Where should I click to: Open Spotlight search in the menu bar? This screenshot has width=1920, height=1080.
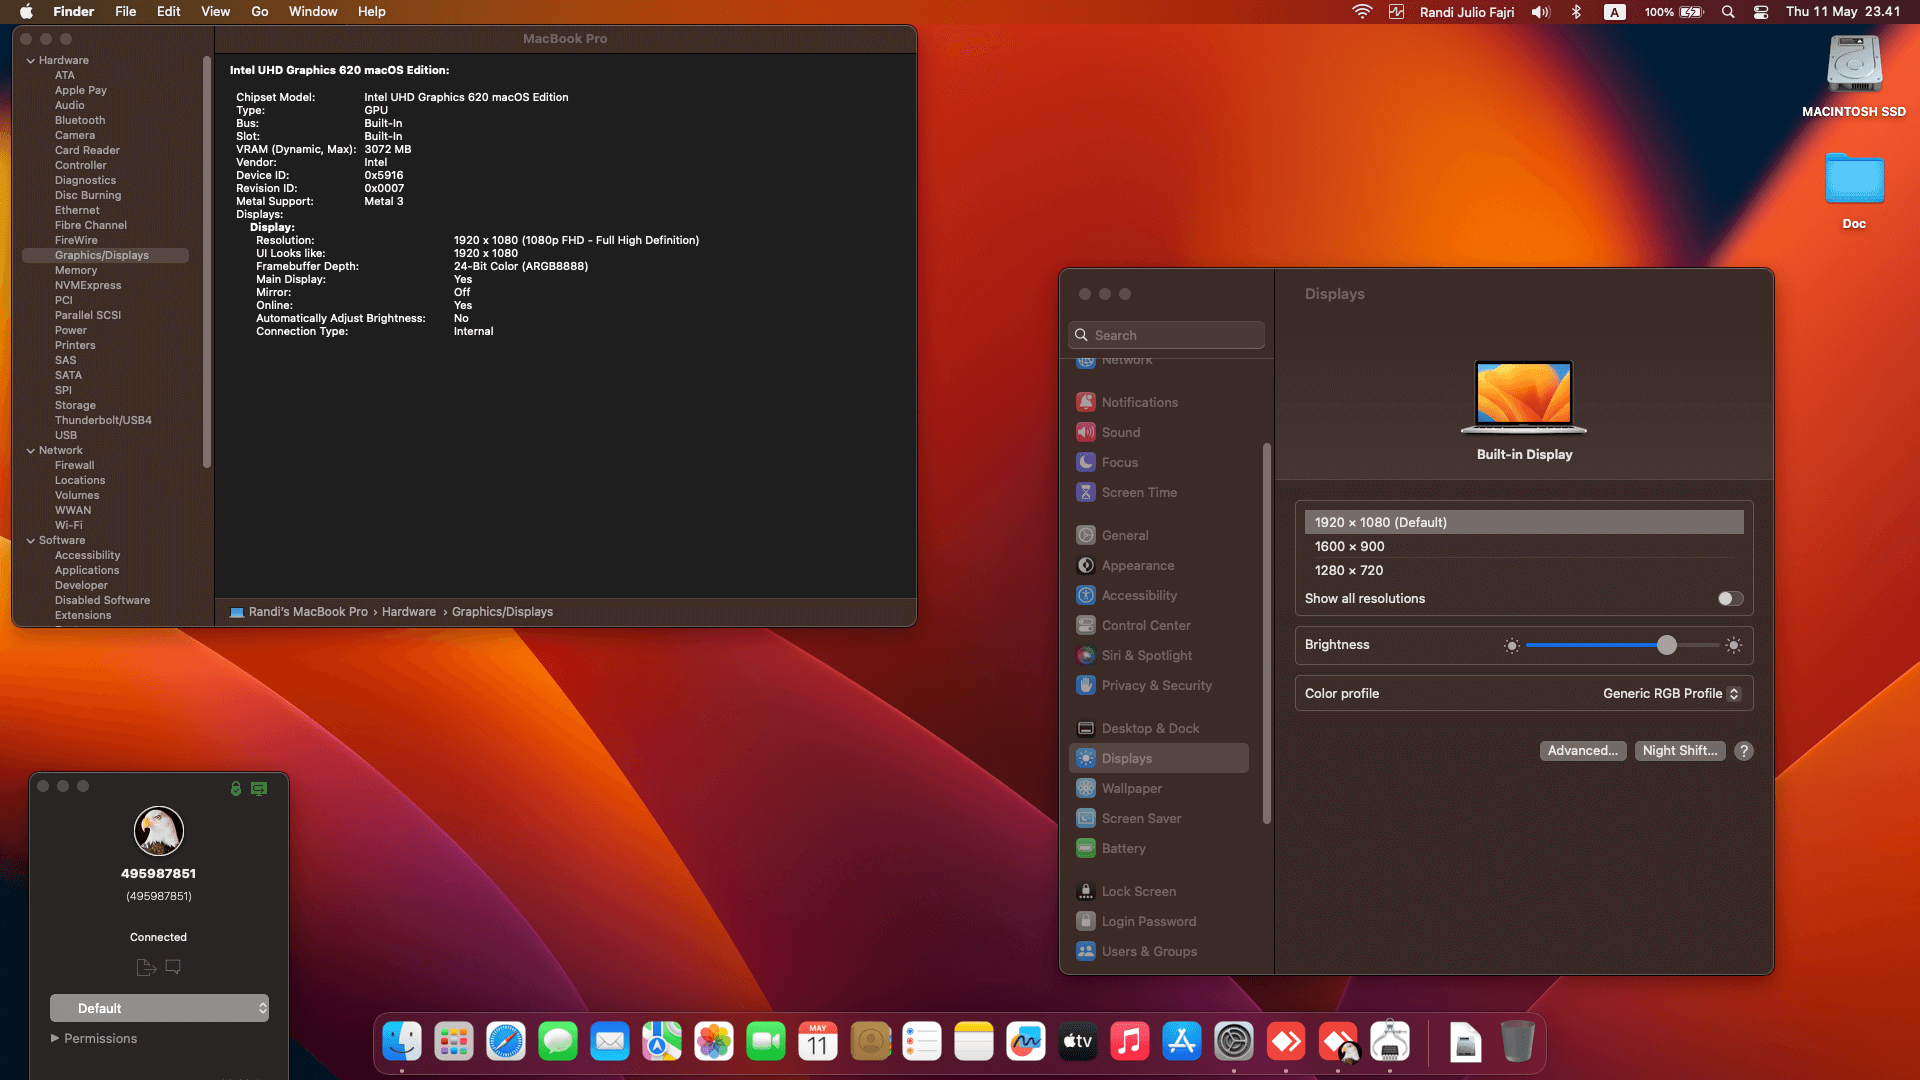(1728, 12)
